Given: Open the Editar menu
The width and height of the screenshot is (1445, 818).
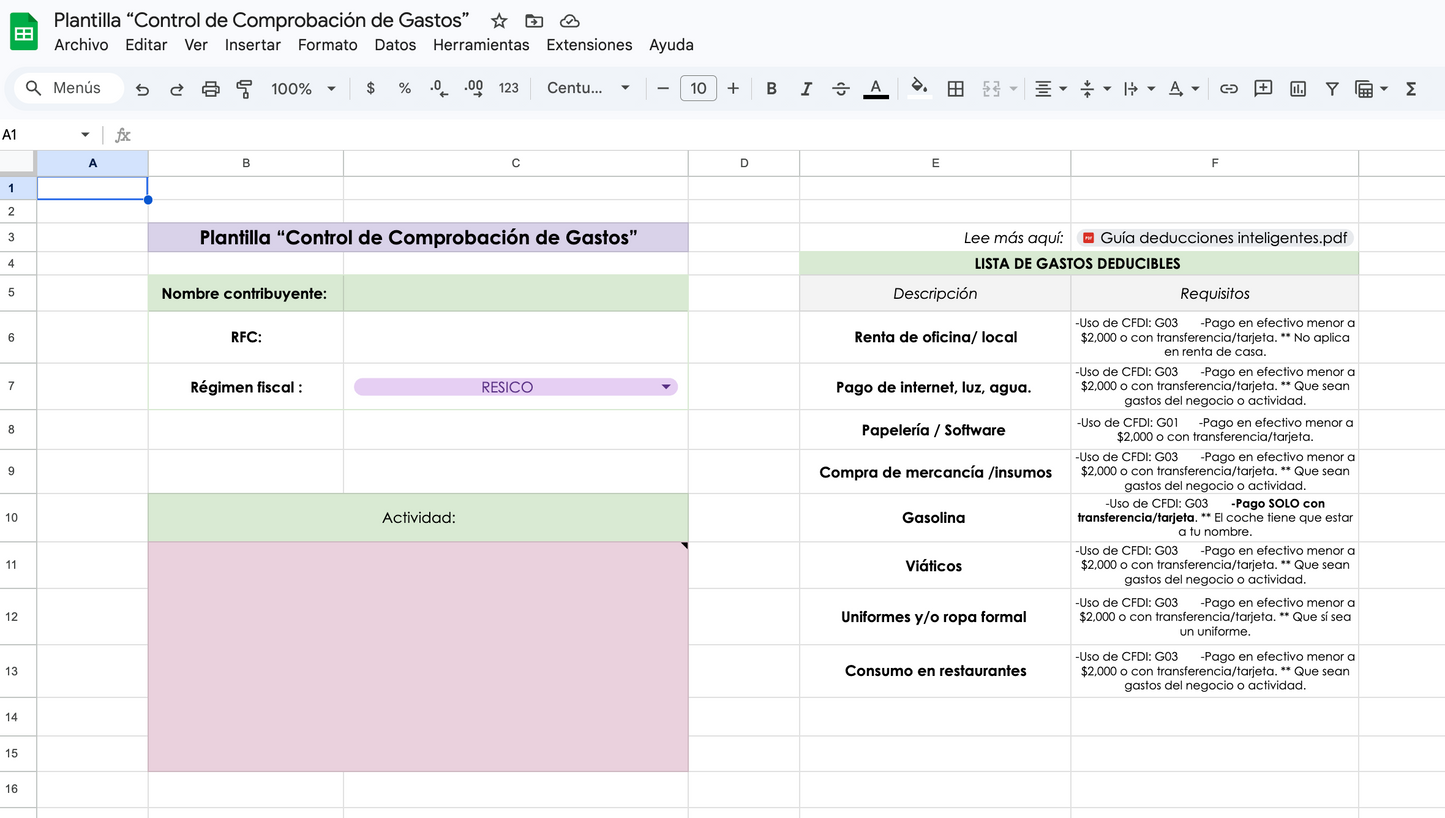Looking at the screenshot, I should (x=146, y=45).
